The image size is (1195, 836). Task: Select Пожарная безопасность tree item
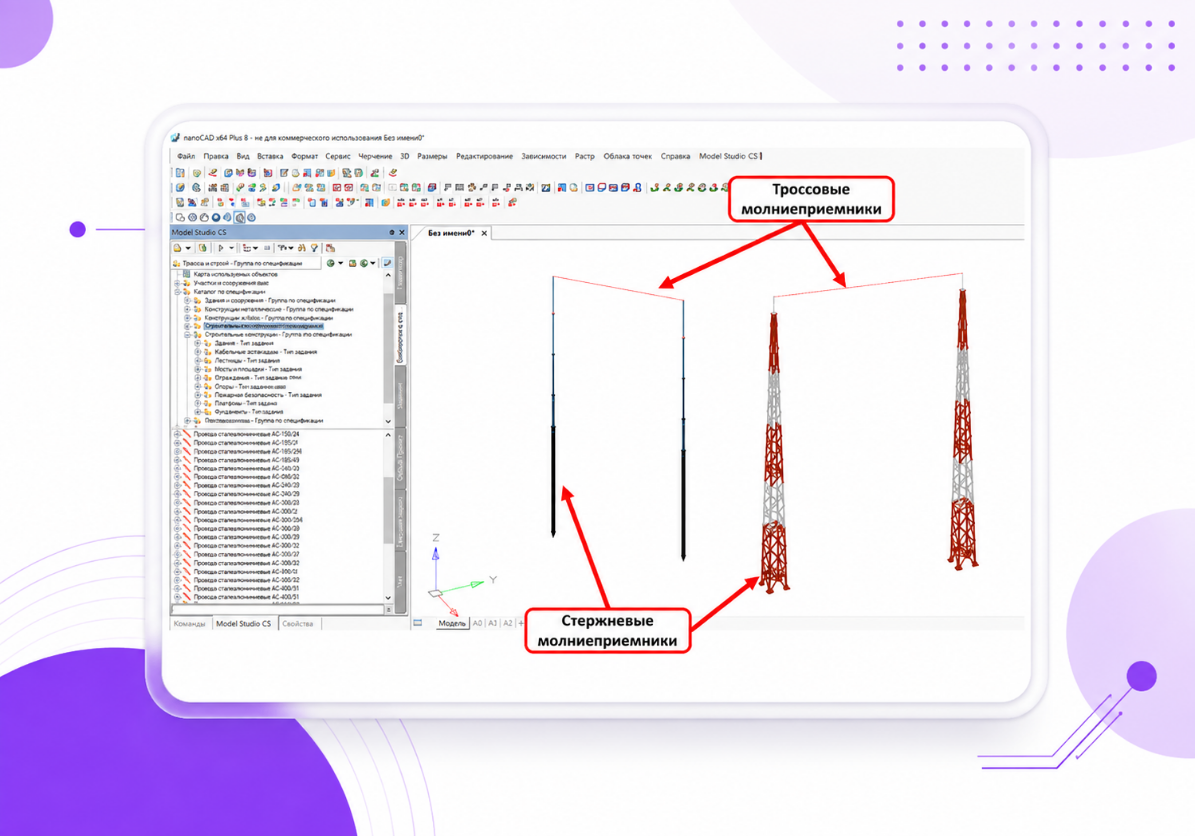(268, 395)
